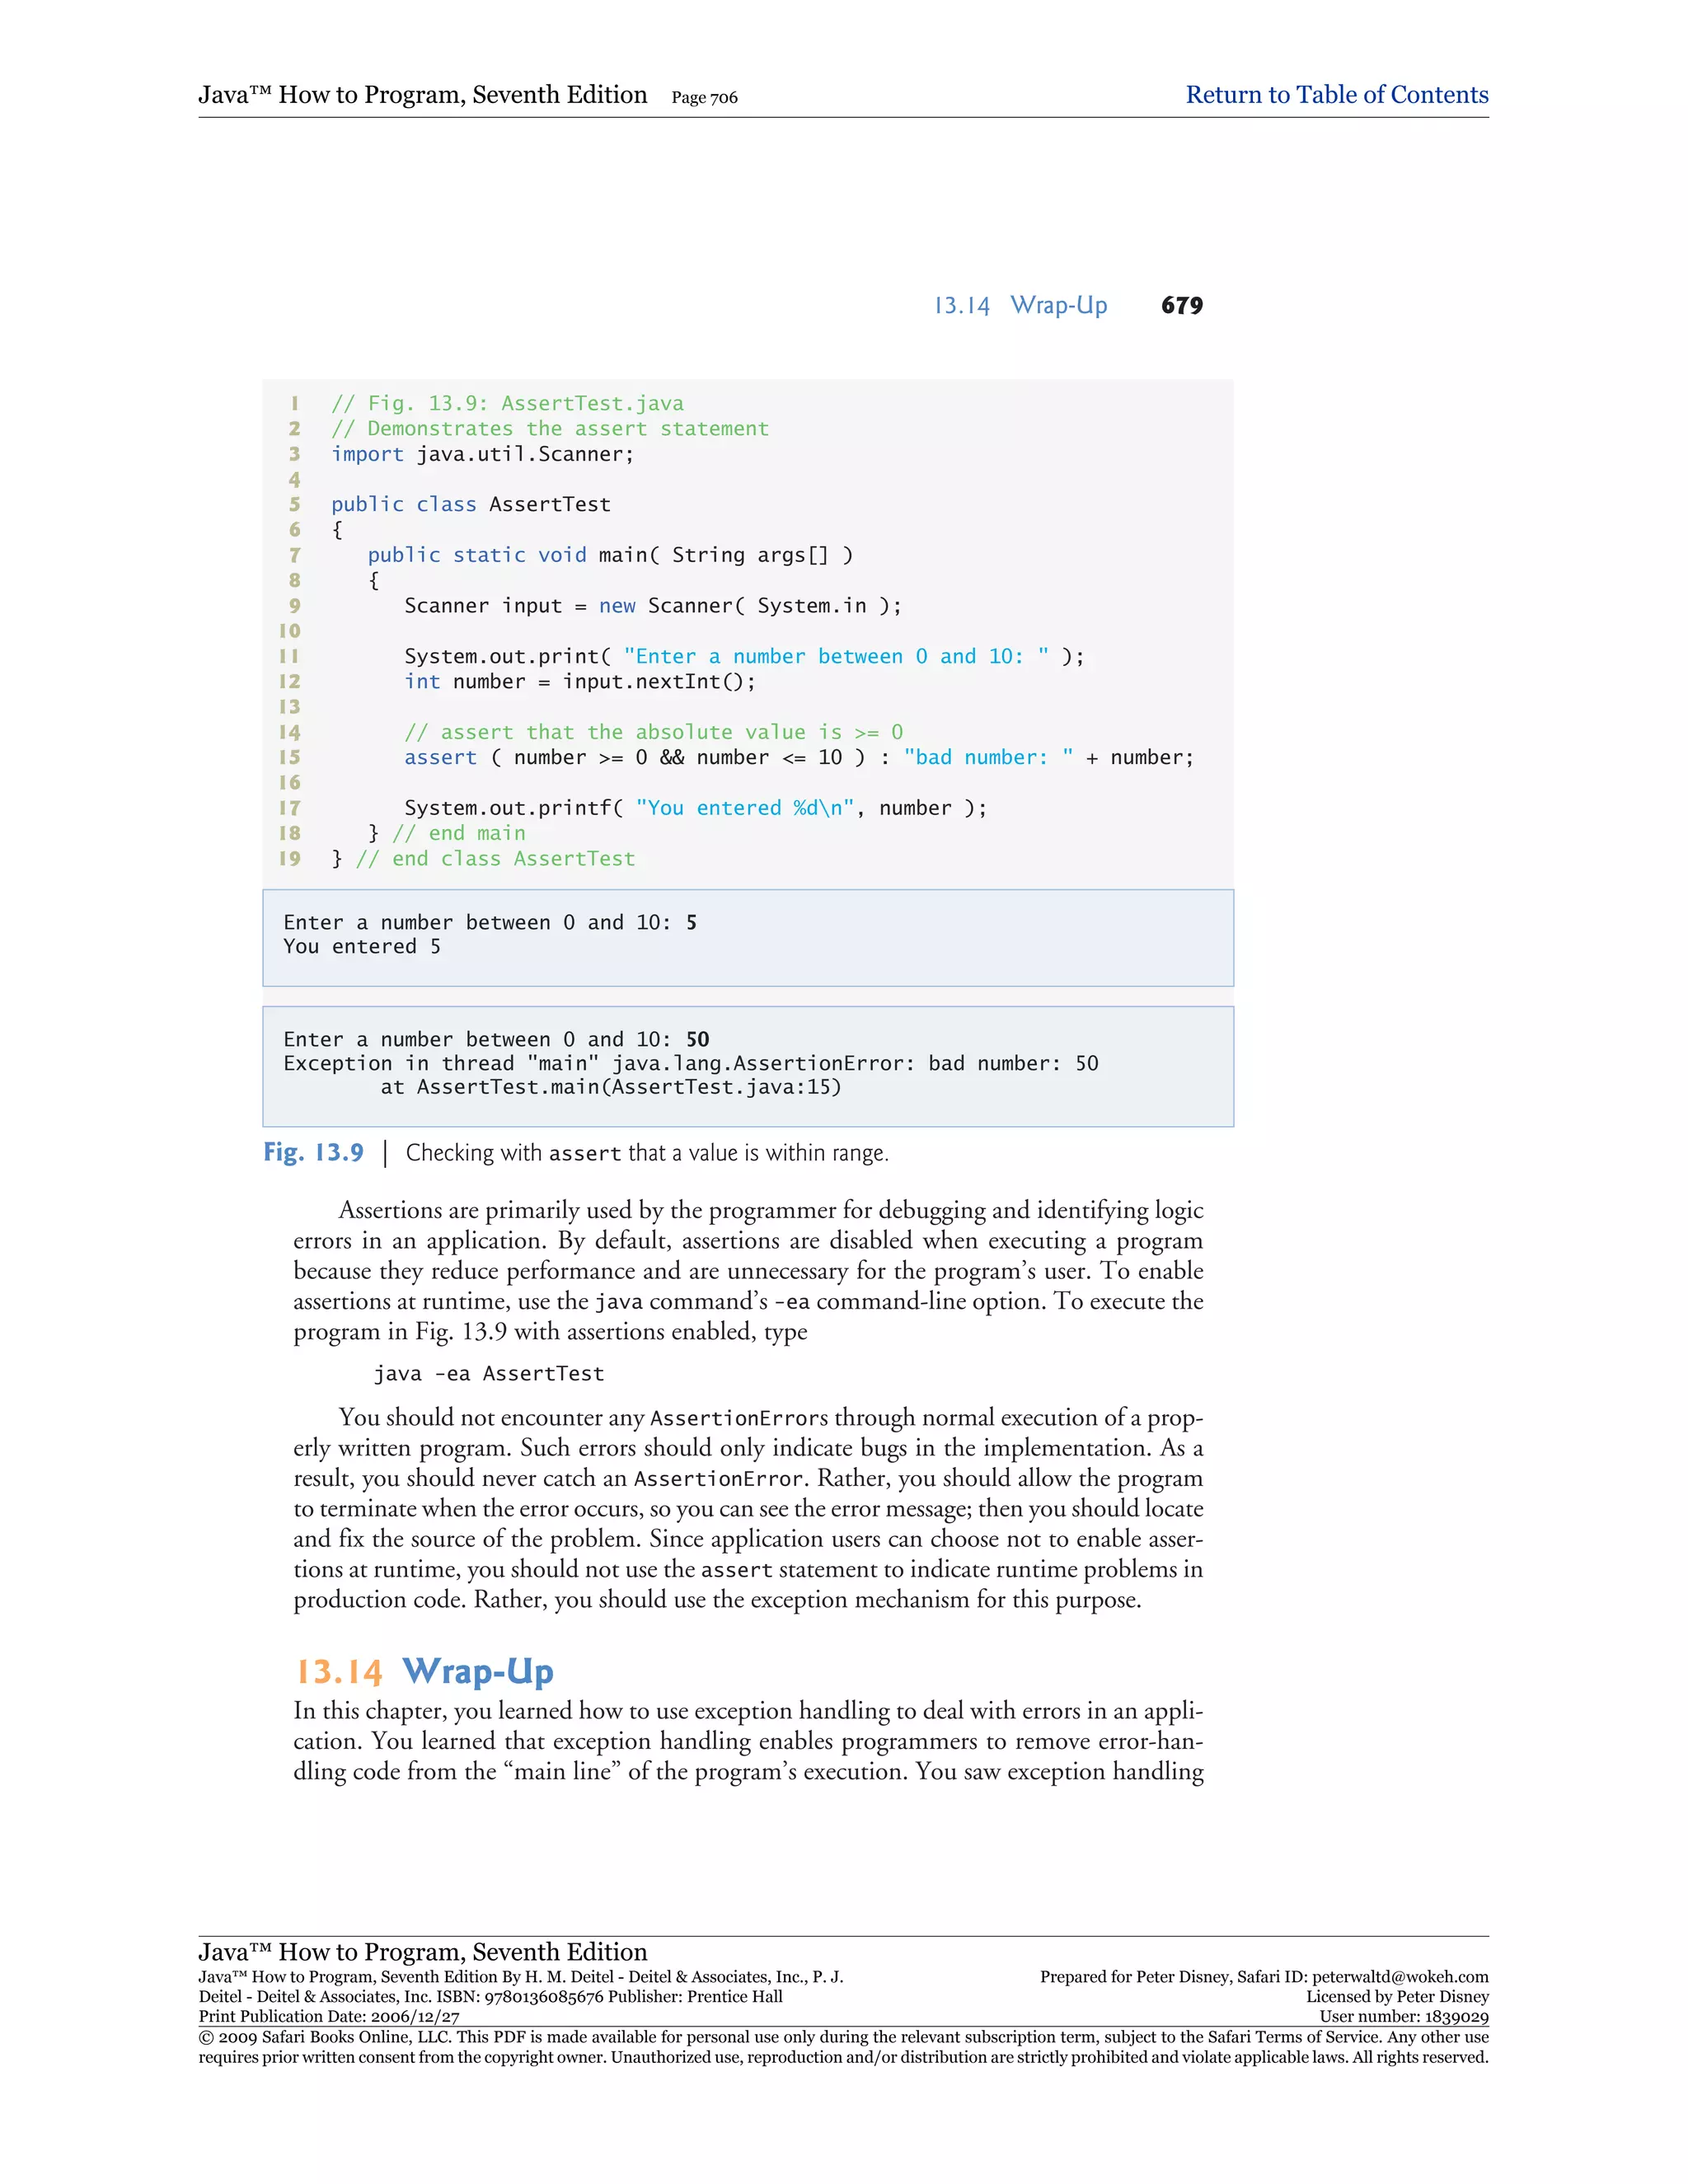Click the java -ea AssertTest command text
Image resolution: width=1688 pixels, height=2184 pixels.
(x=489, y=1374)
